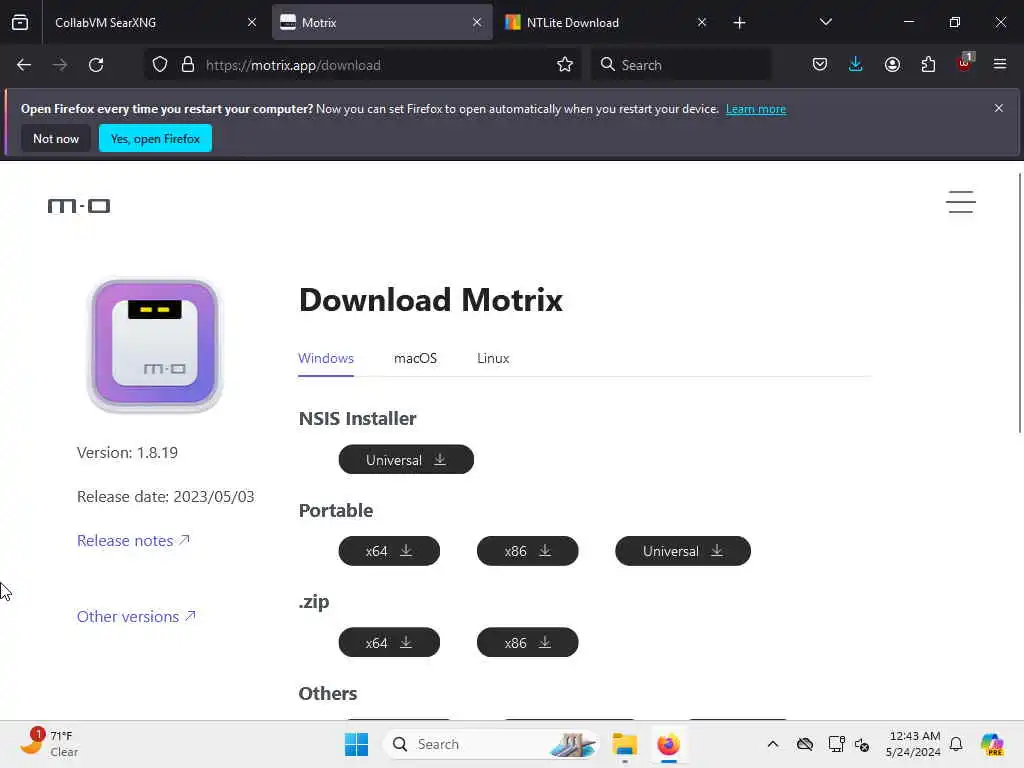Select the Windows platform tab
This screenshot has height=768, width=1024.
click(326, 358)
